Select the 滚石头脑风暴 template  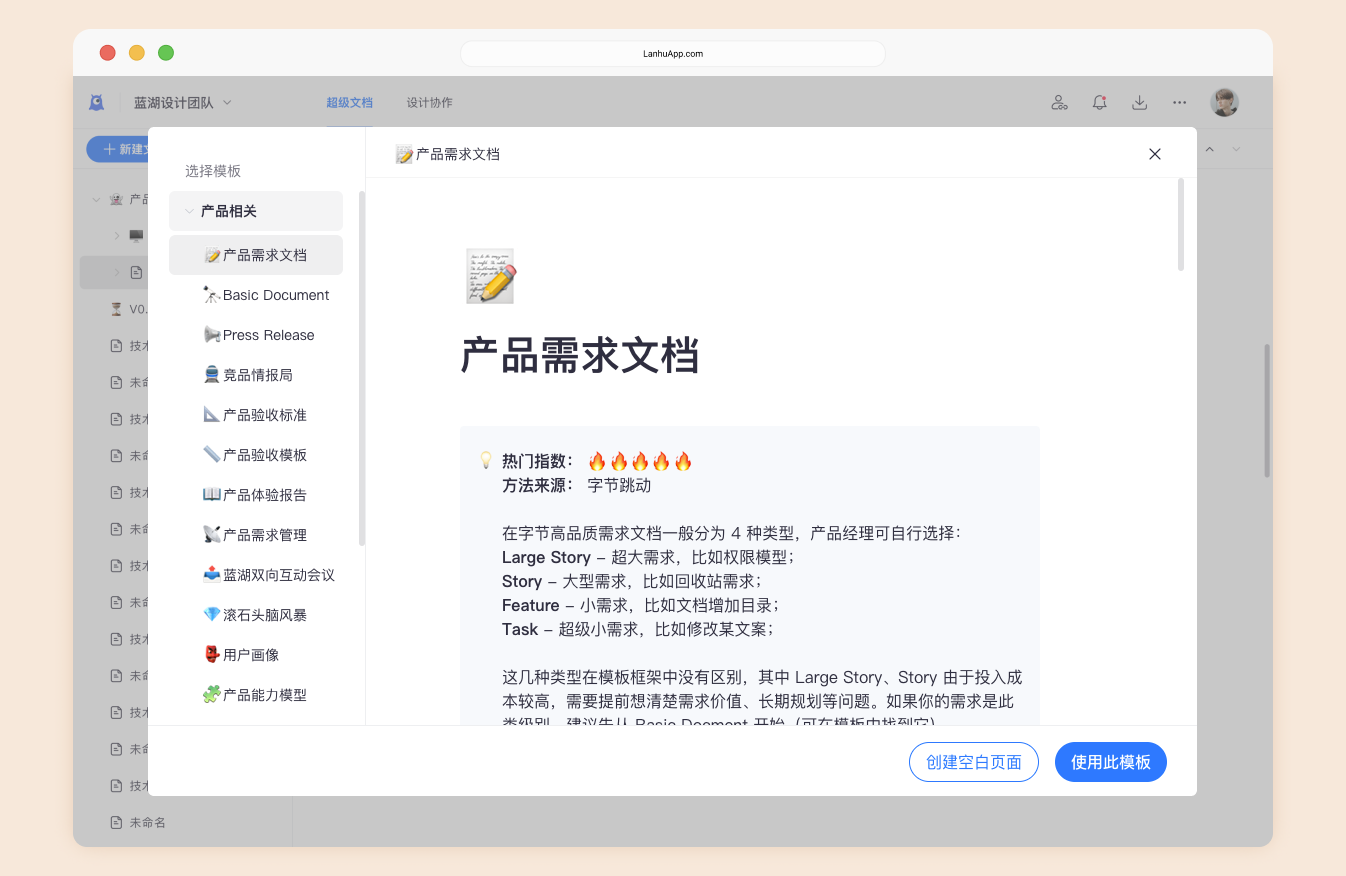click(263, 614)
